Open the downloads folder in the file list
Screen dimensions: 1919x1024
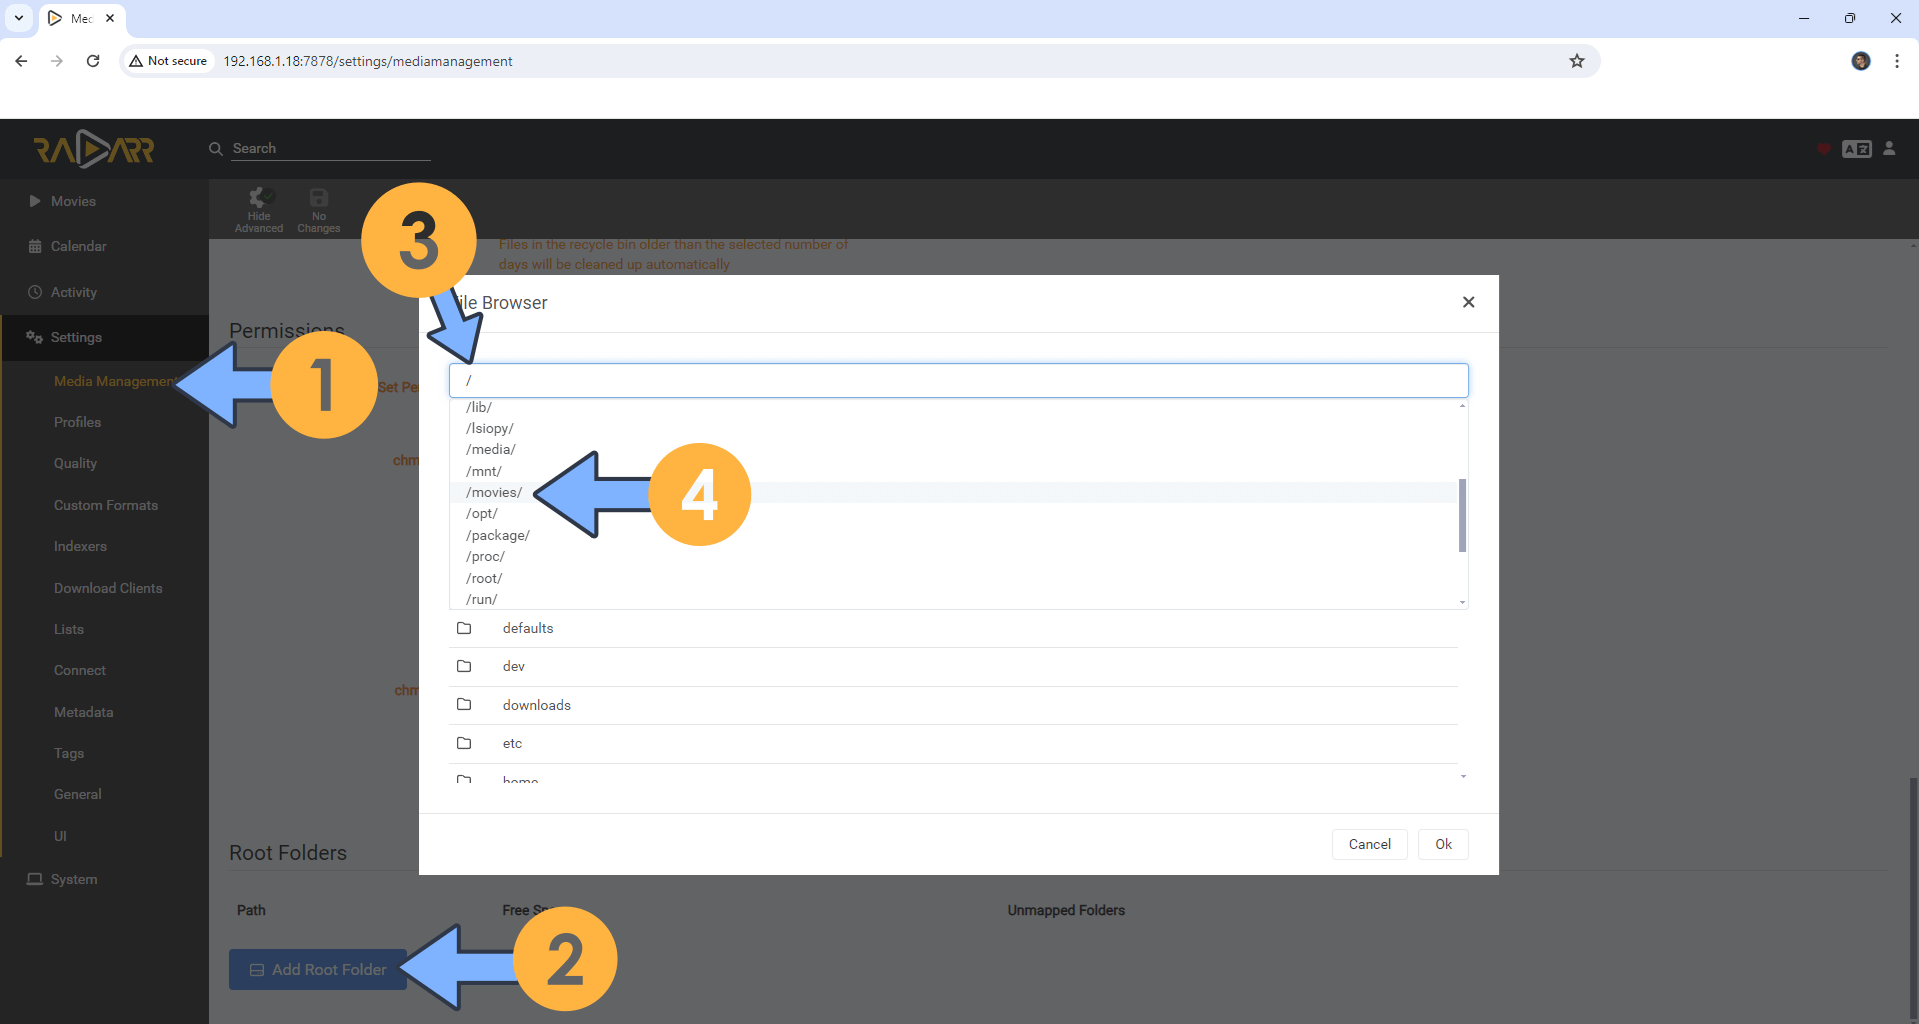[x=536, y=705]
